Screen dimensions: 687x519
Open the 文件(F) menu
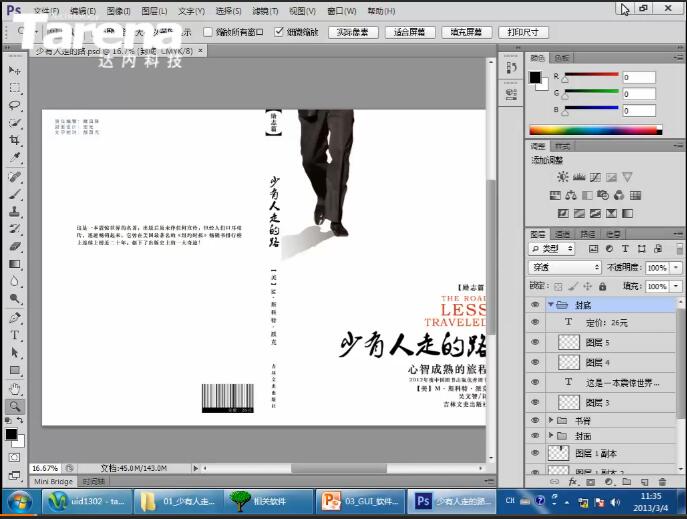click(46, 11)
